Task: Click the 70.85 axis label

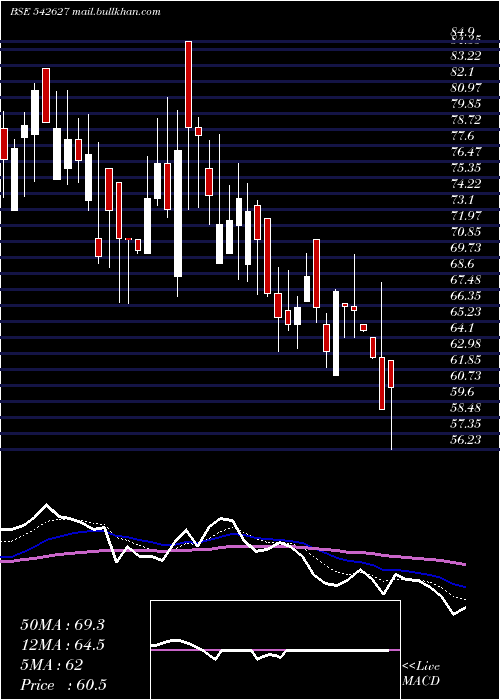Action: [x=466, y=232]
